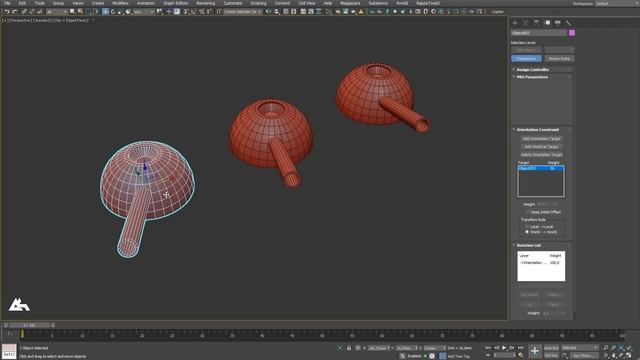Toggle Snaps in main toolbar
This screenshot has height=360, width=640.
pos(186,12)
